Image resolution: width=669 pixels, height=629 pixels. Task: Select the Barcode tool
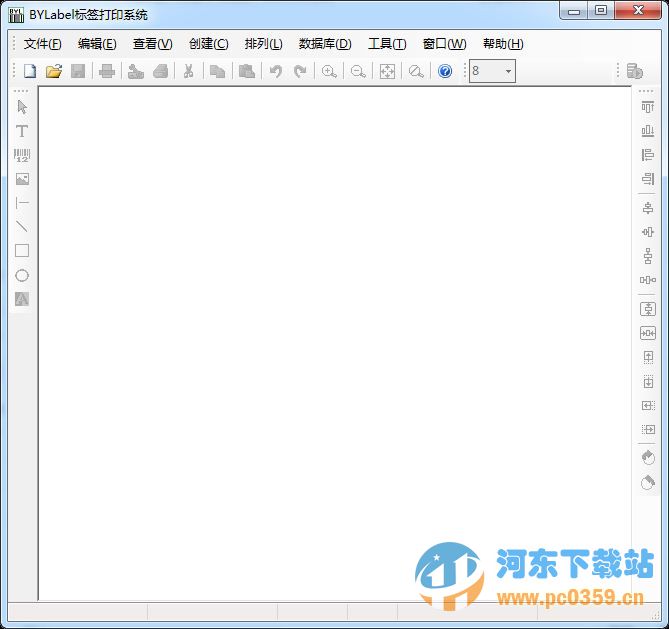(x=22, y=155)
